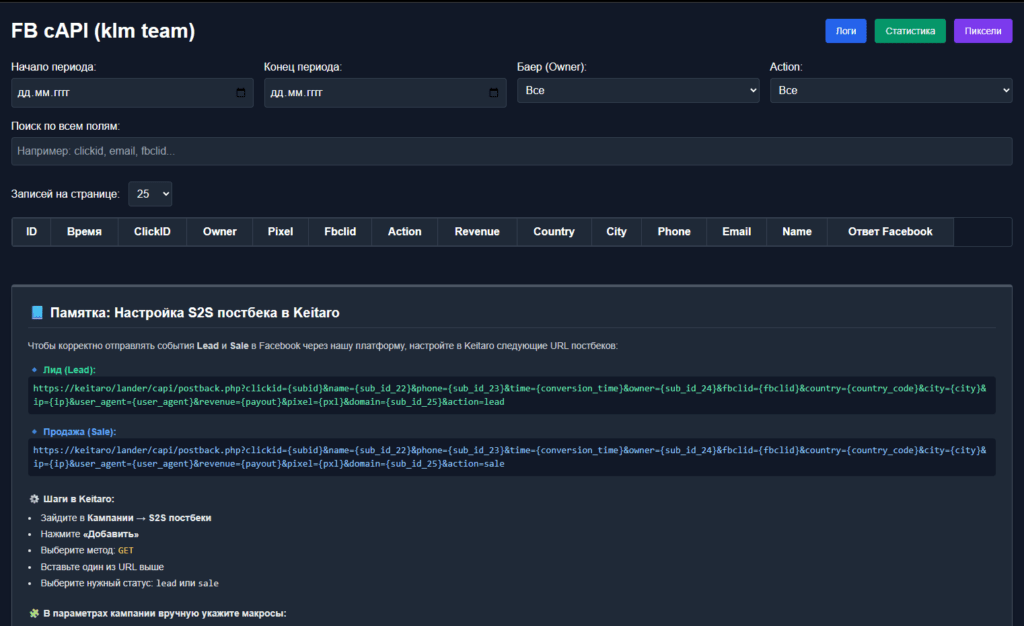This screenshot has height=626, width=1024.
Task: Click the puzzle icon beside В параметрах кампании
Action: [x=35, y=614]
